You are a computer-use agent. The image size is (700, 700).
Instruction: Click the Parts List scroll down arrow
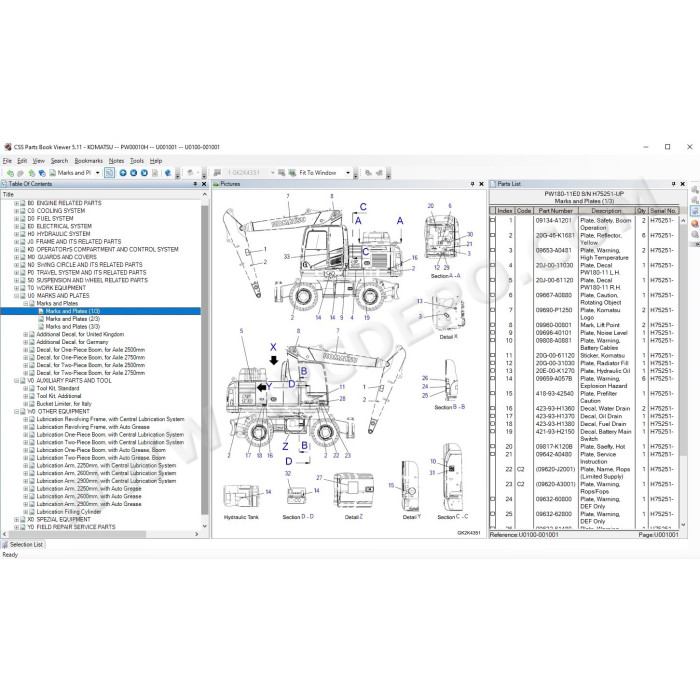click(x=683, y=525)
